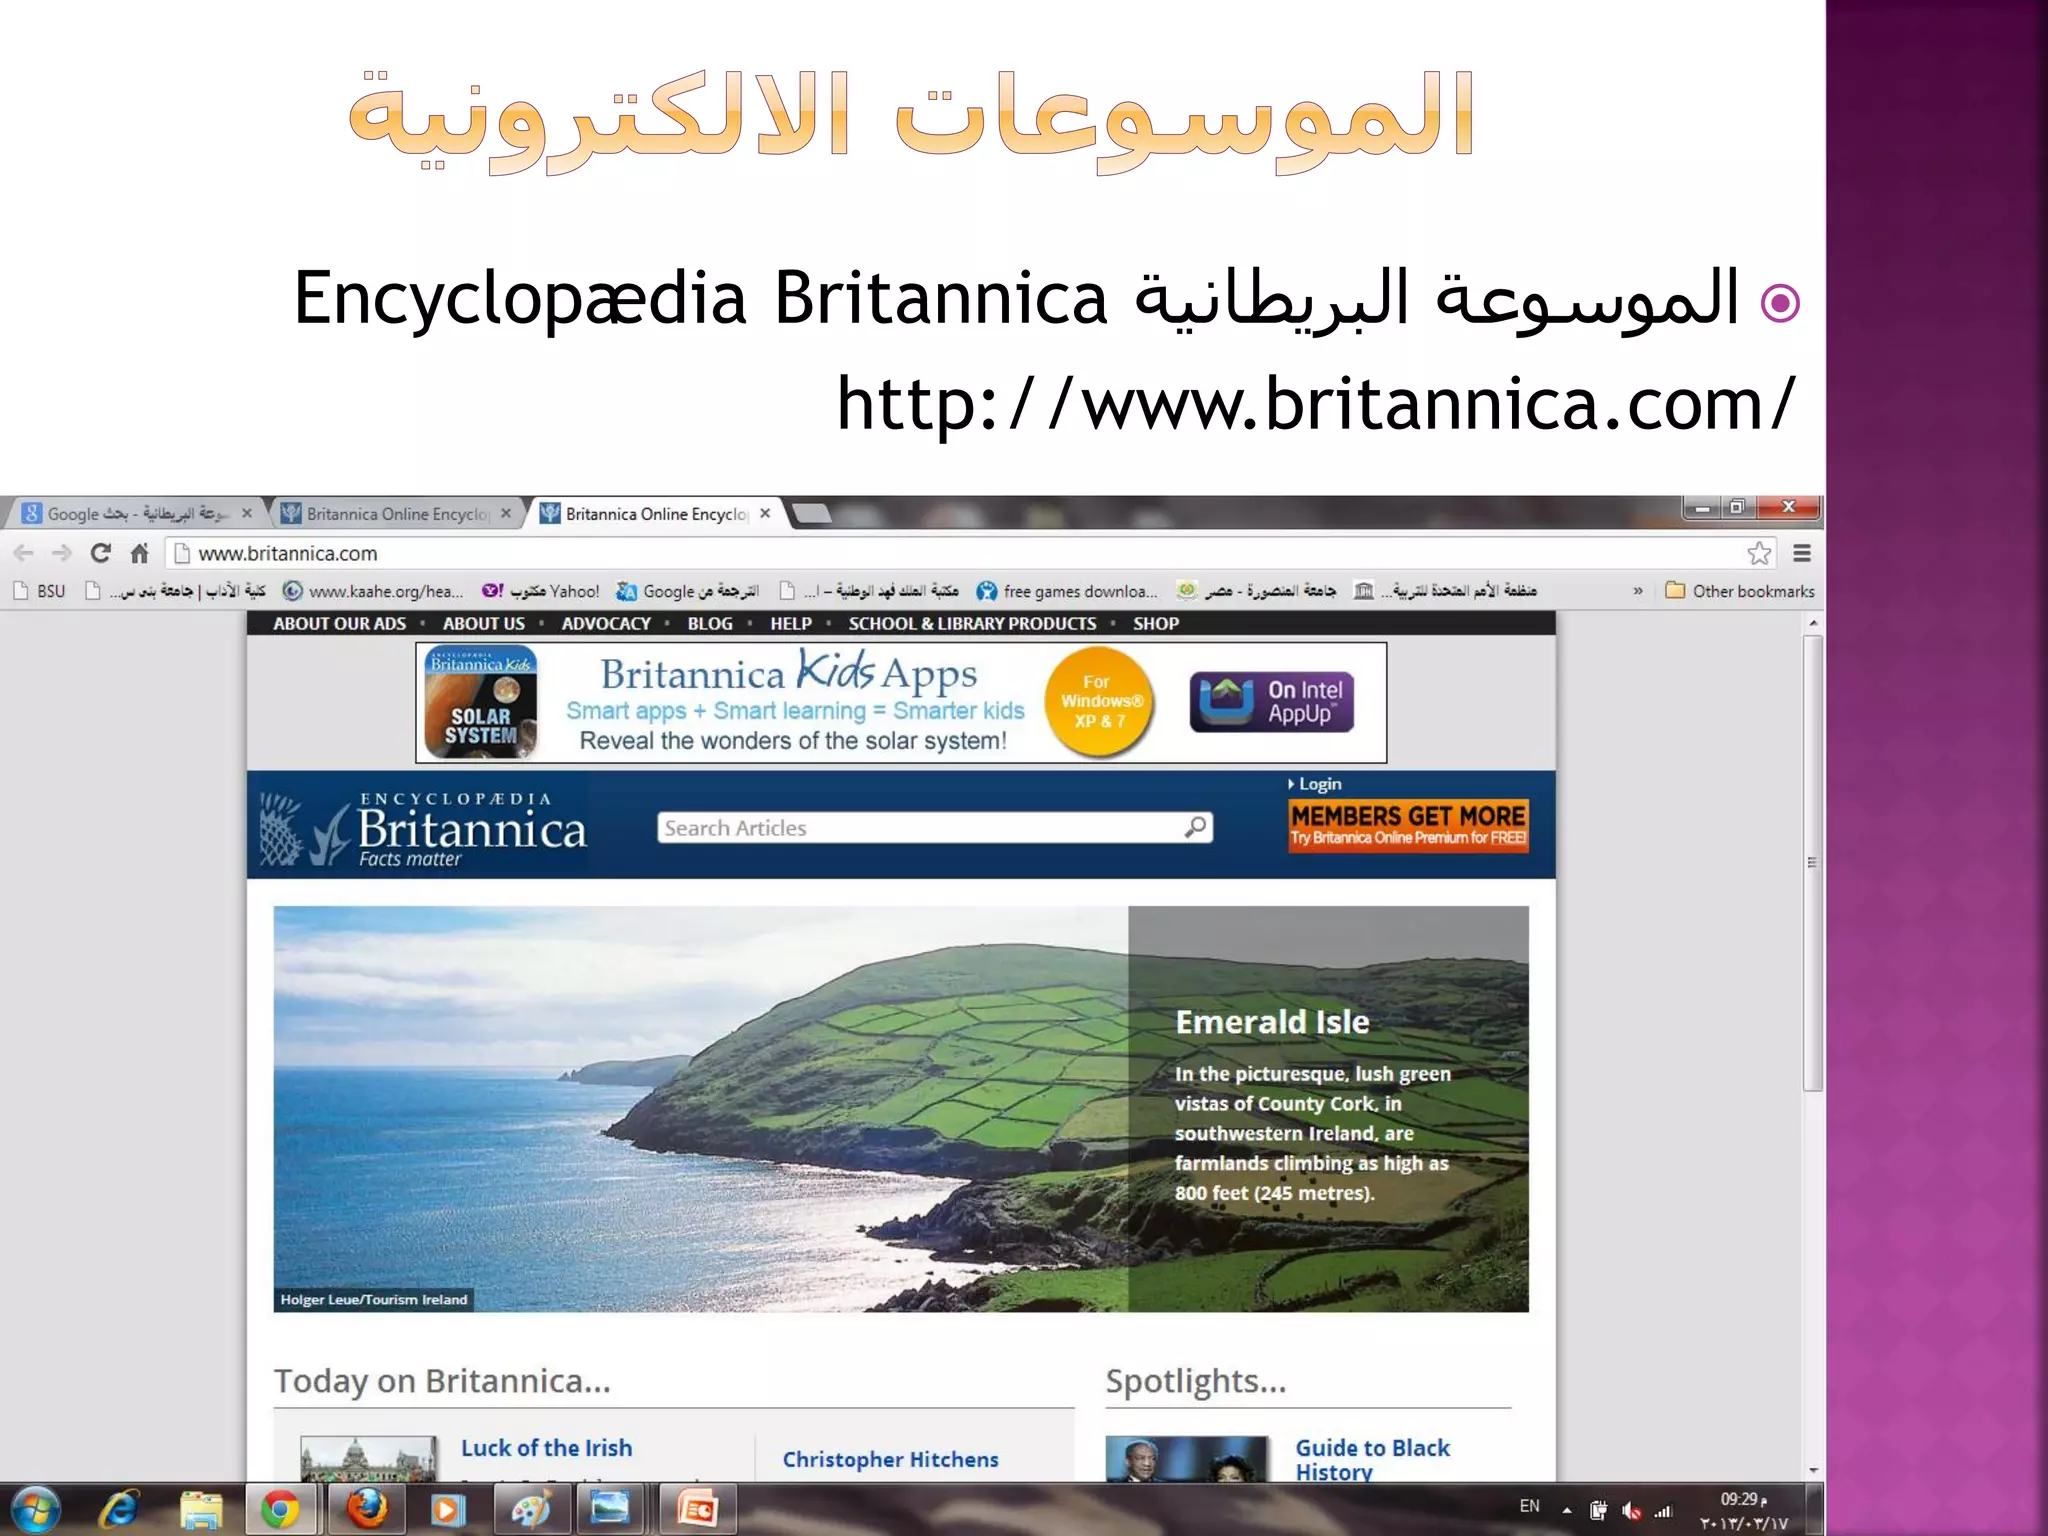
Task: Open the www.kaahe.org bookmark
Action: pos(373,591)
